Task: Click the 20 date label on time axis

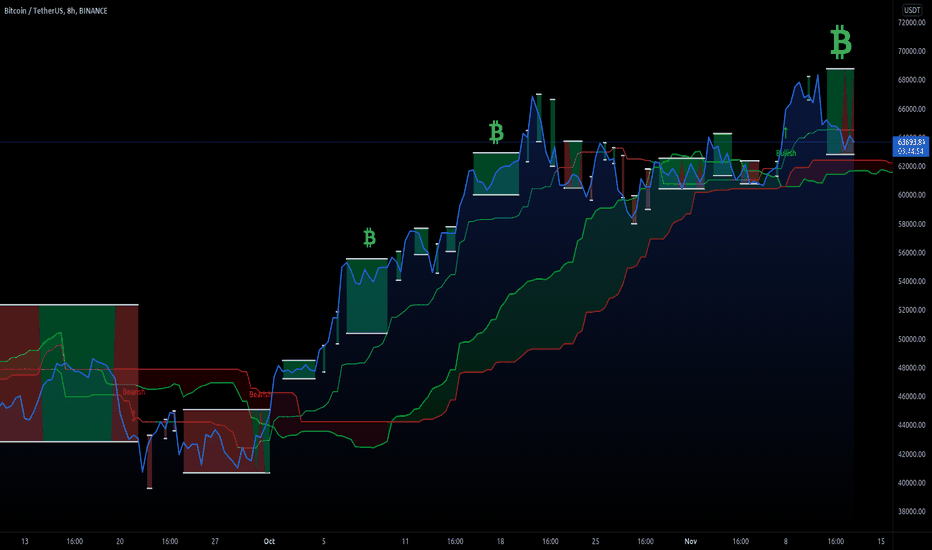Action: 119,541
